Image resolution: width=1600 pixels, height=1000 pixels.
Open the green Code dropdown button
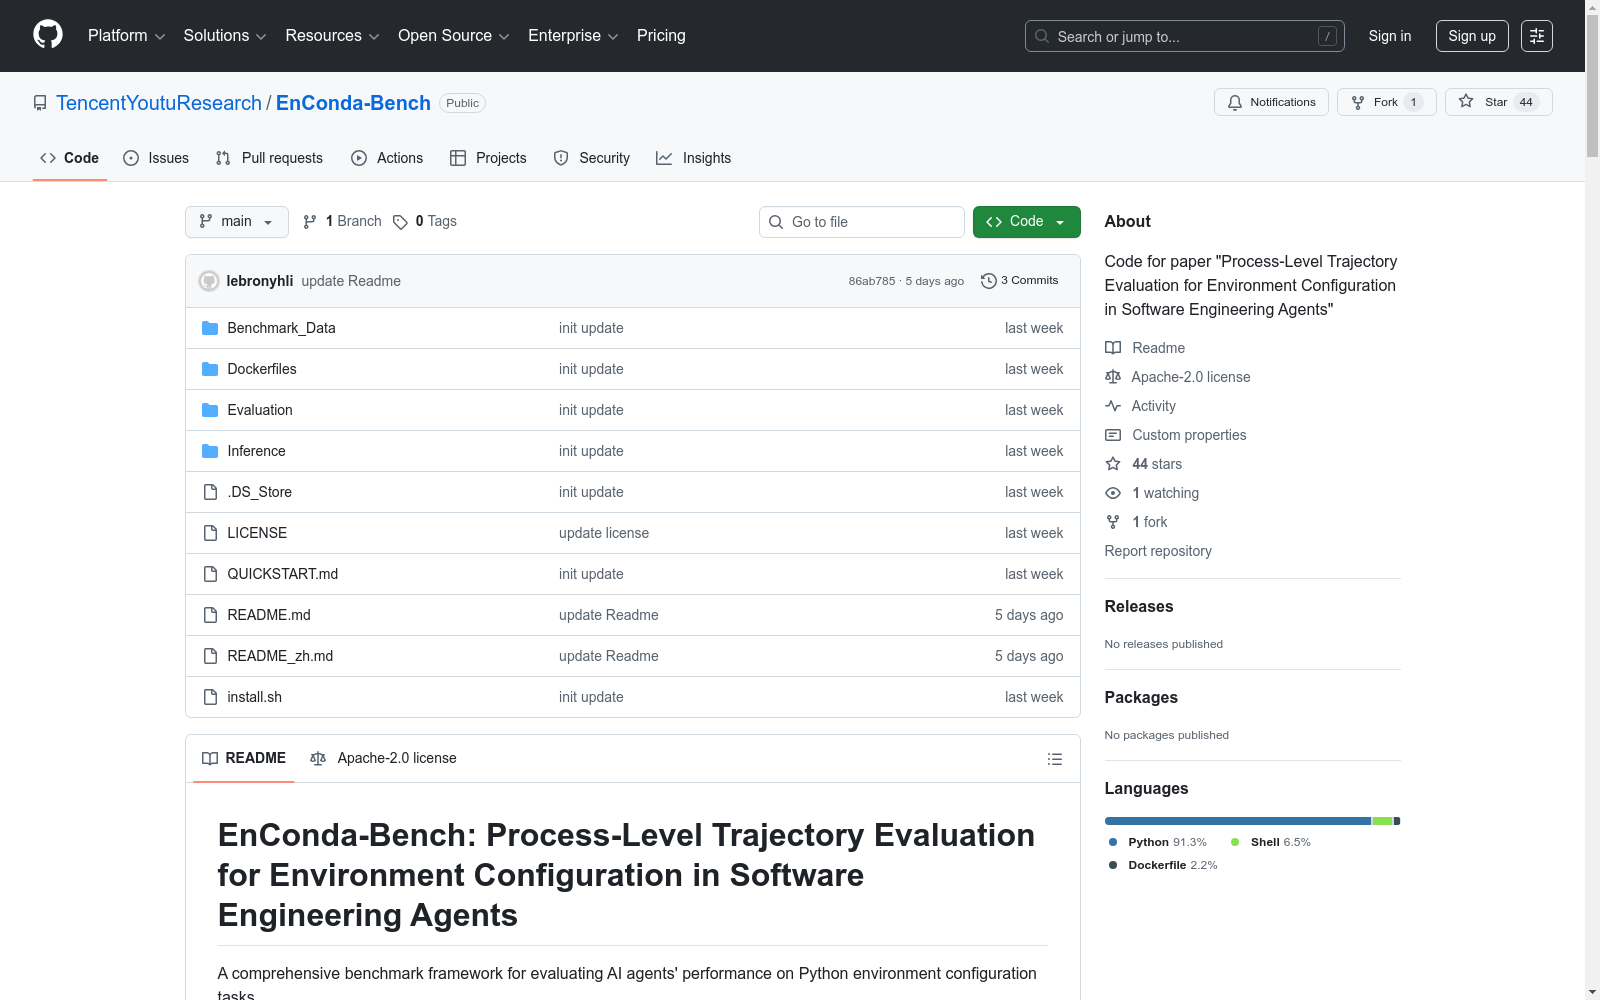pos(1026,222)
